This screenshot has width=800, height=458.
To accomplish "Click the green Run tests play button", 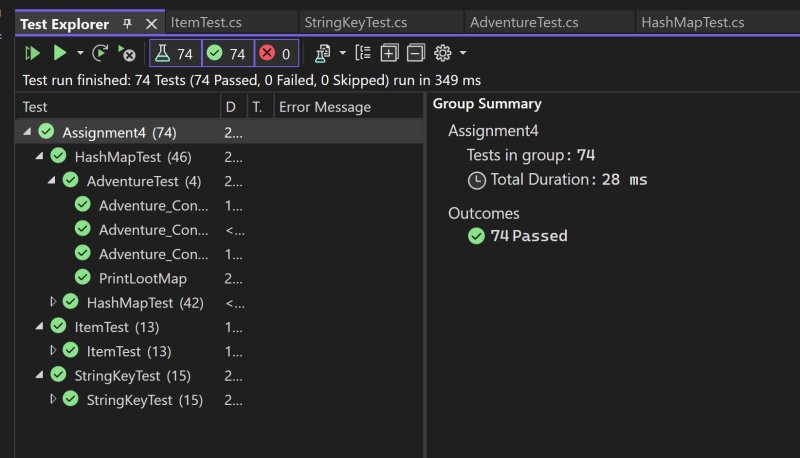I will click(60, 53).
